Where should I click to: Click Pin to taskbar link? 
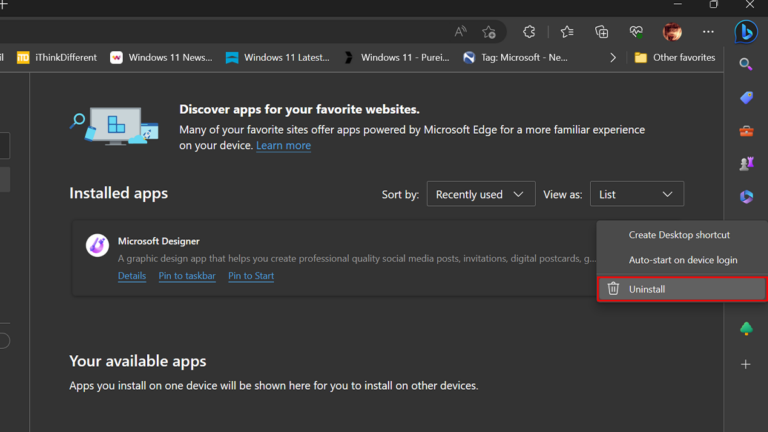click(187, 276)
